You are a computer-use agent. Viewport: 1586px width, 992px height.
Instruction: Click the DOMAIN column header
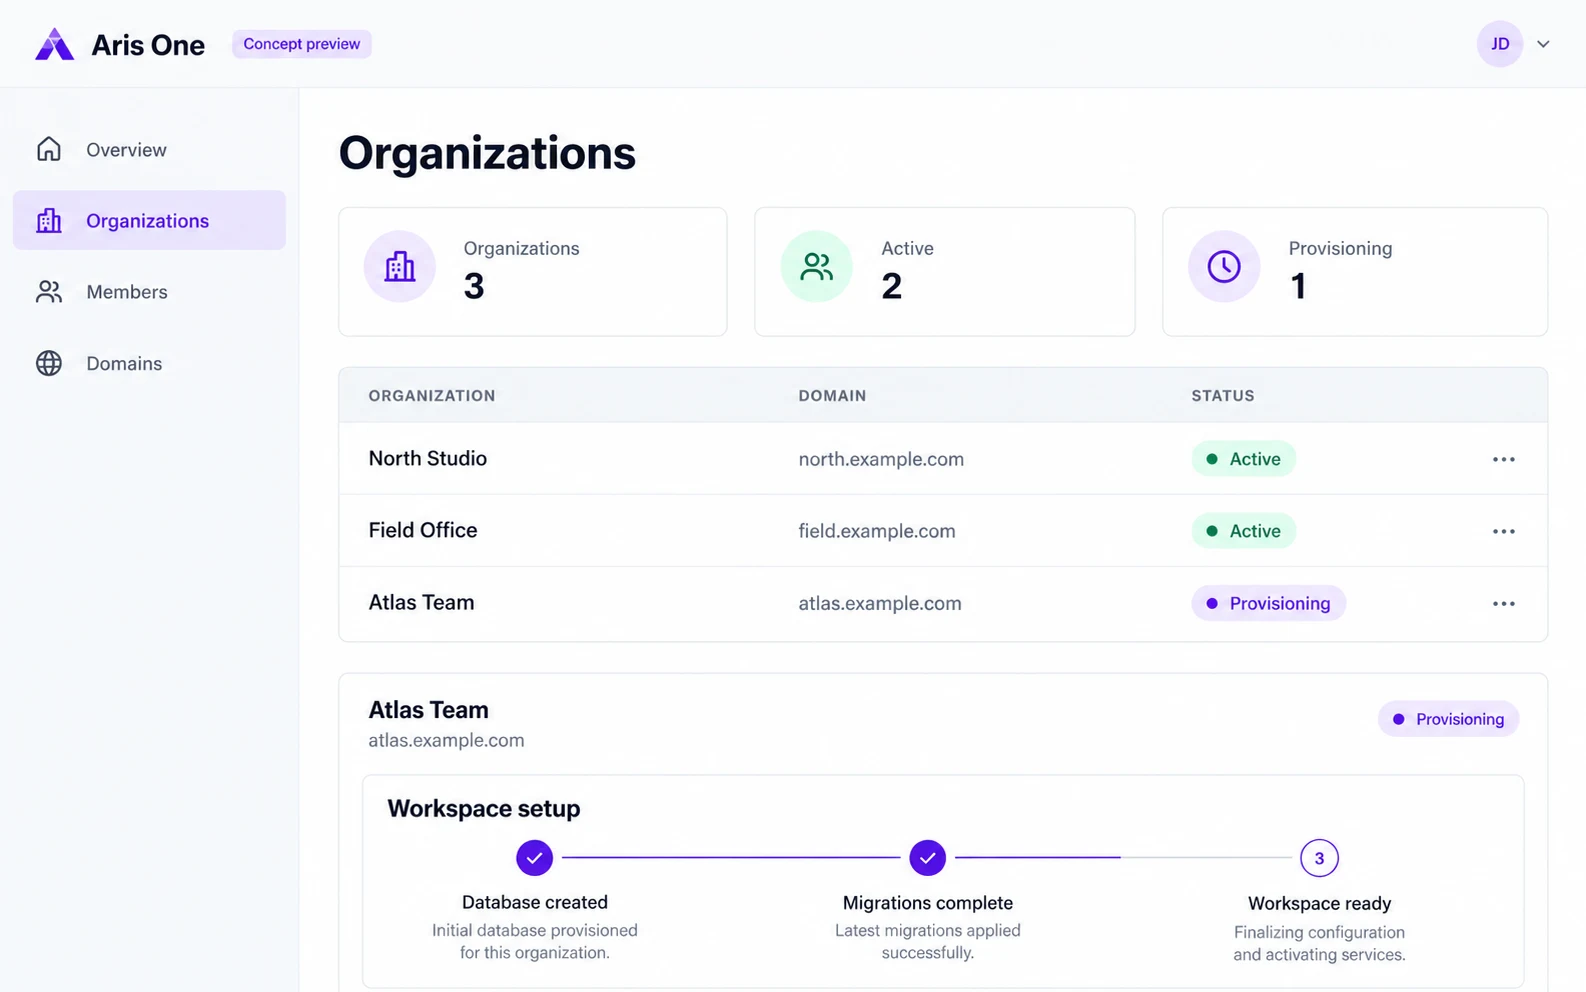pos(832,396)
